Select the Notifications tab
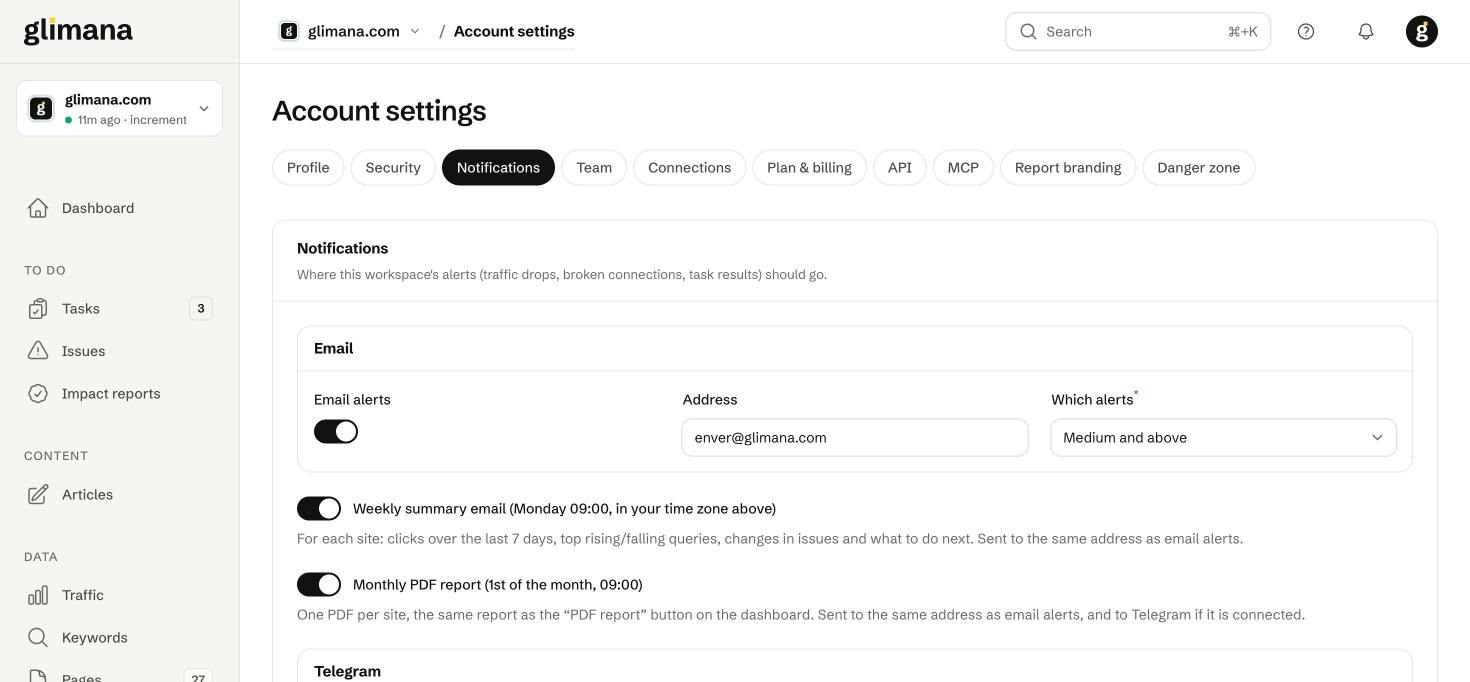1470x682 pixels. click(498, 167)
